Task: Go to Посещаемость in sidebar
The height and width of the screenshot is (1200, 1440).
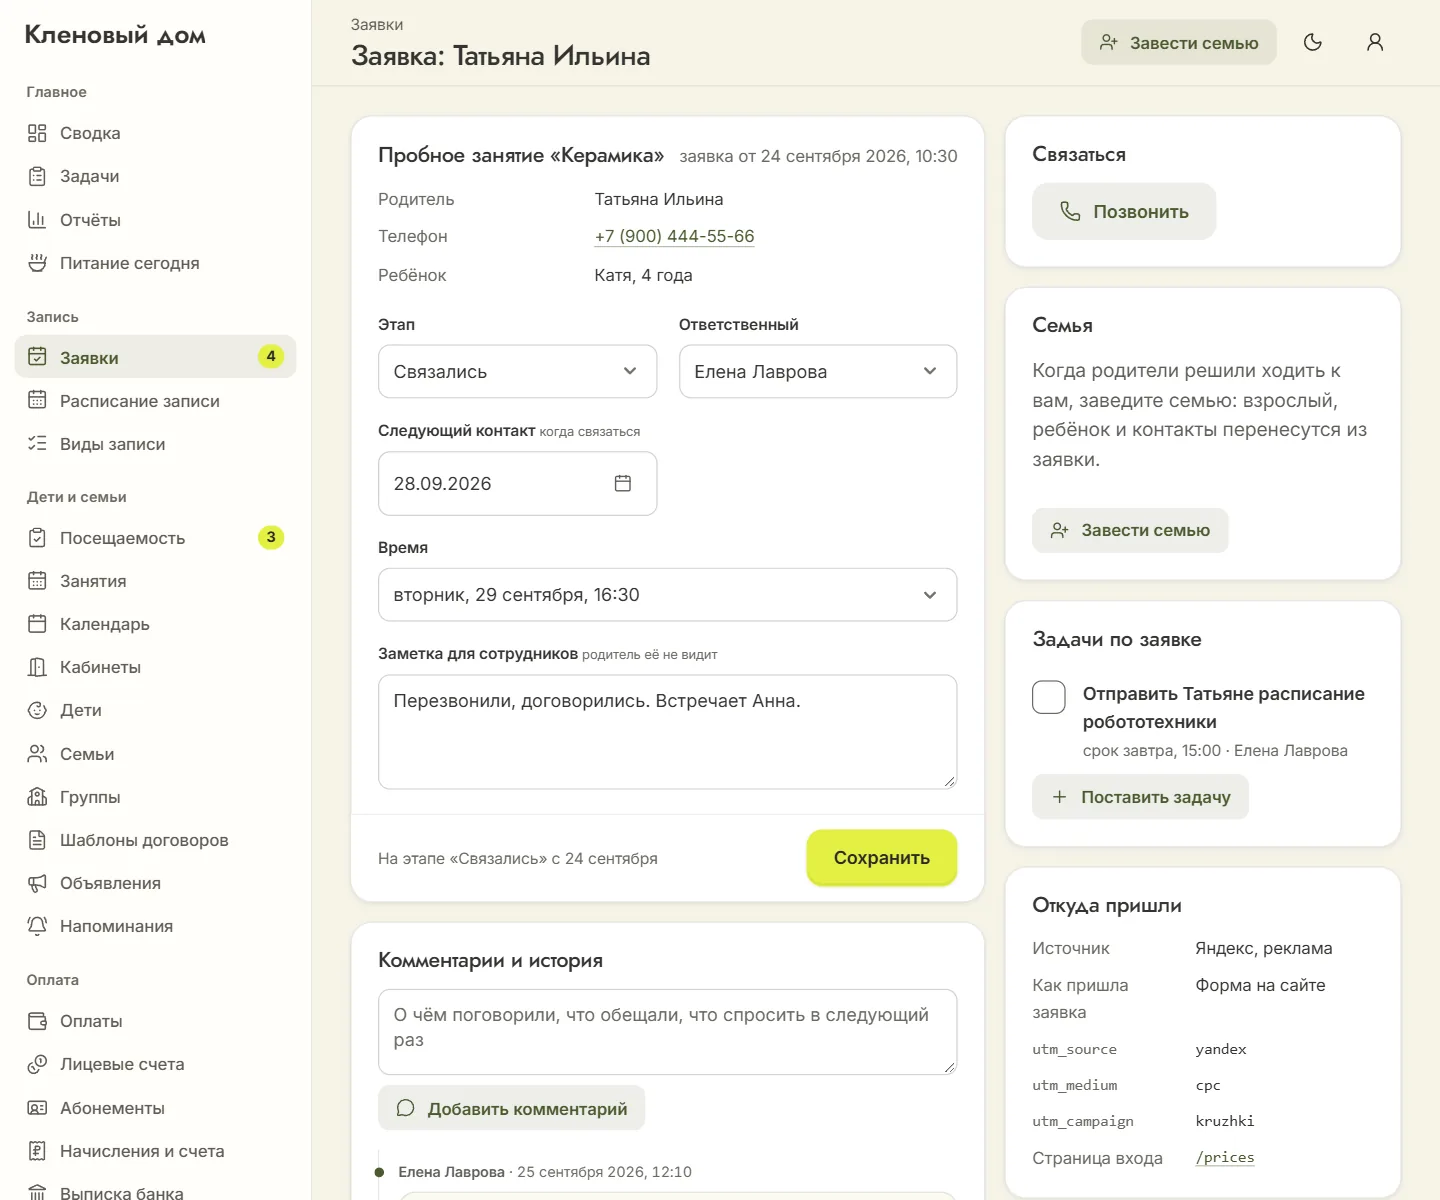Action: point(155,538)
